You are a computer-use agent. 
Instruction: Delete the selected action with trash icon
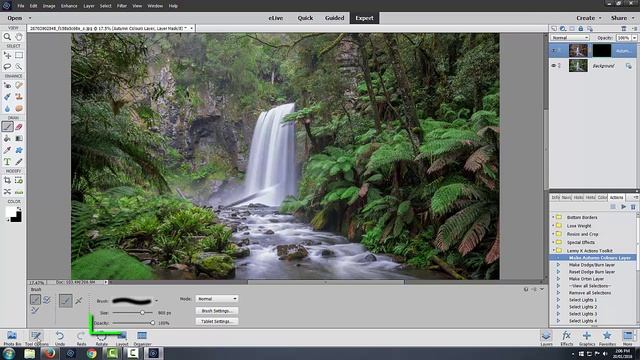[x=633, y=207]
